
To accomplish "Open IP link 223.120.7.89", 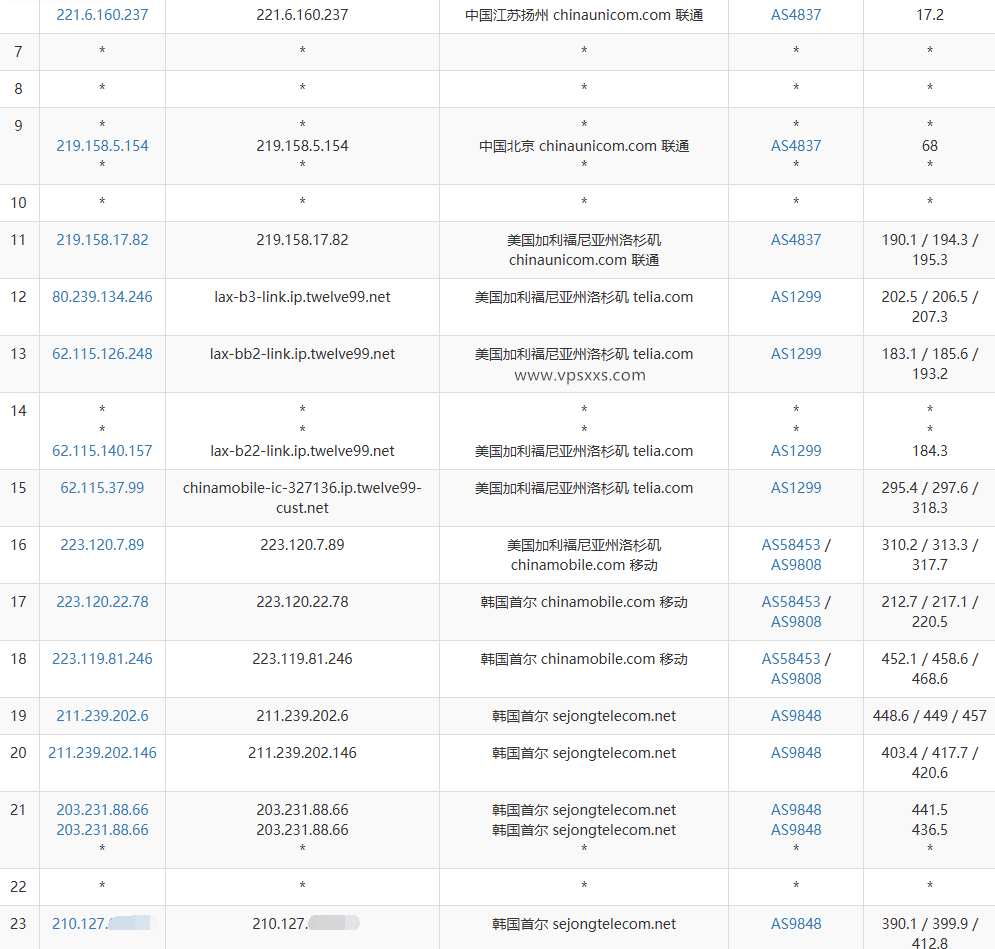I will [102, 545].
